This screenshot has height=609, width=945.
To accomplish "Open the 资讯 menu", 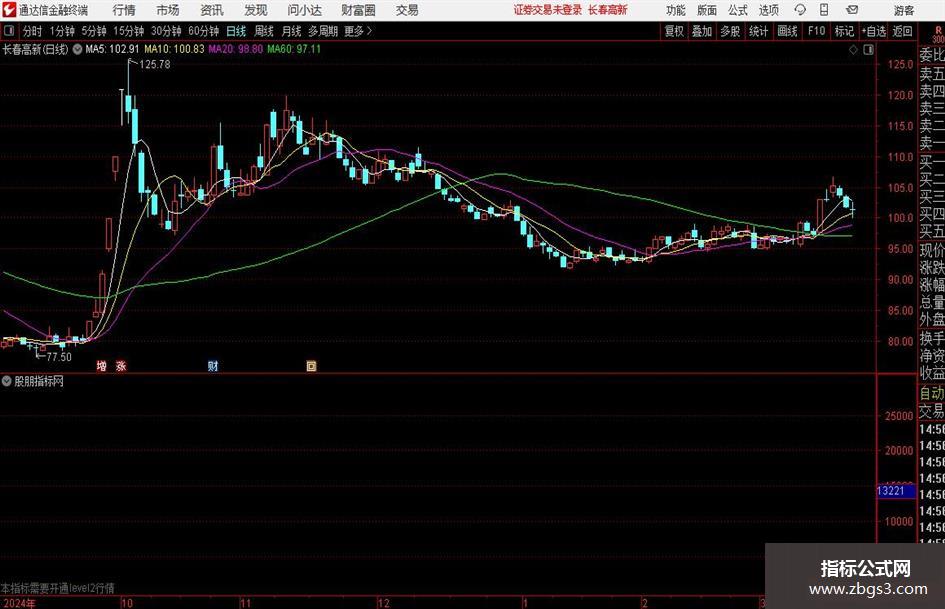I will pos(212,10).
